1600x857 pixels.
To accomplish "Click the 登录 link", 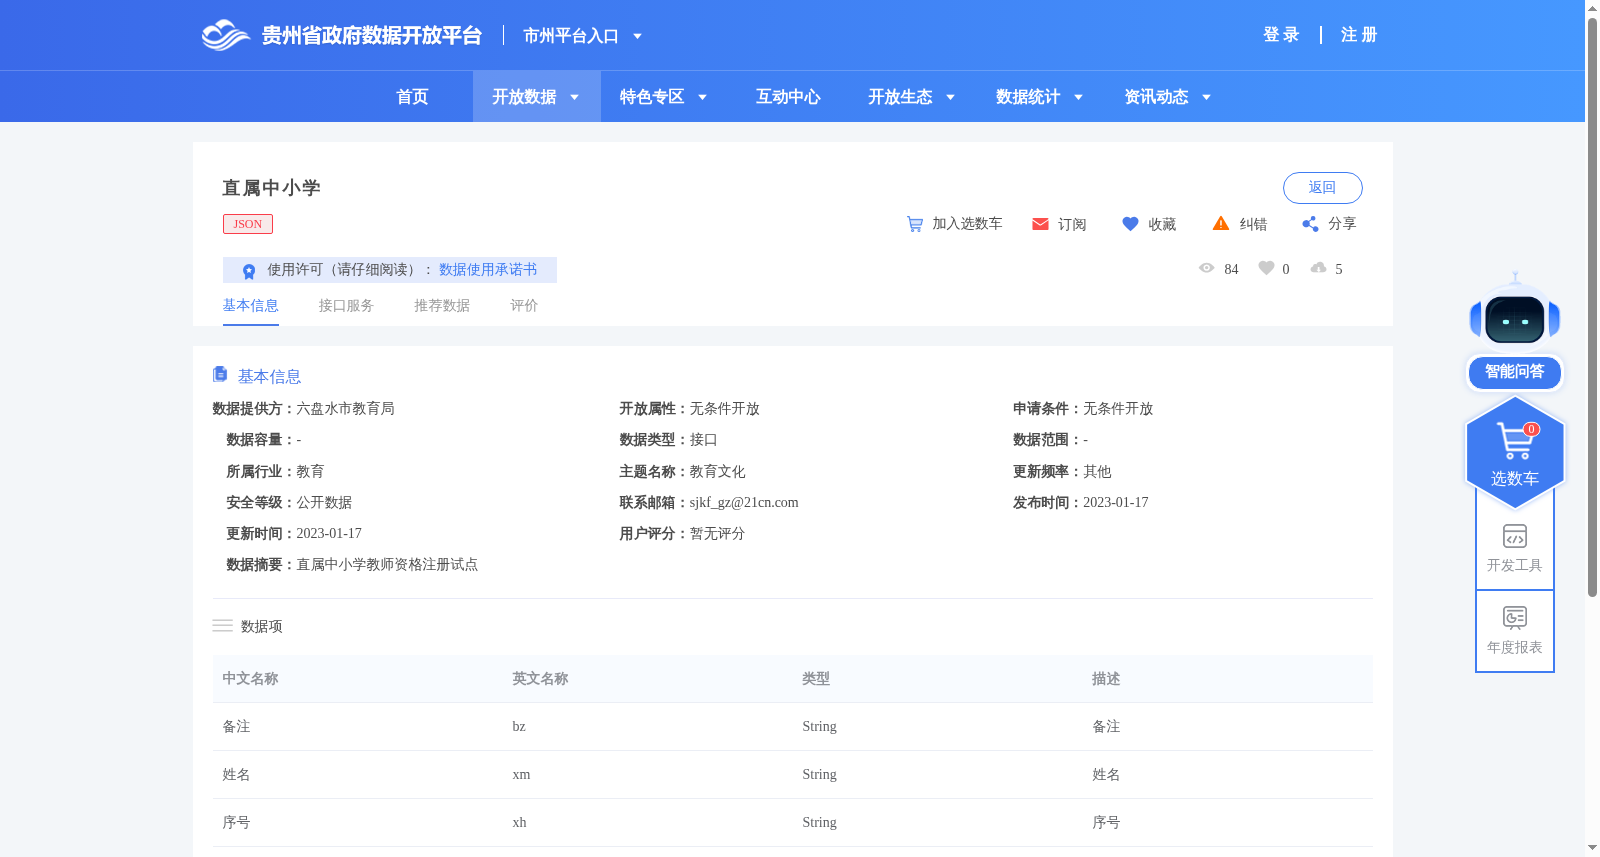I will [1281, 35].
